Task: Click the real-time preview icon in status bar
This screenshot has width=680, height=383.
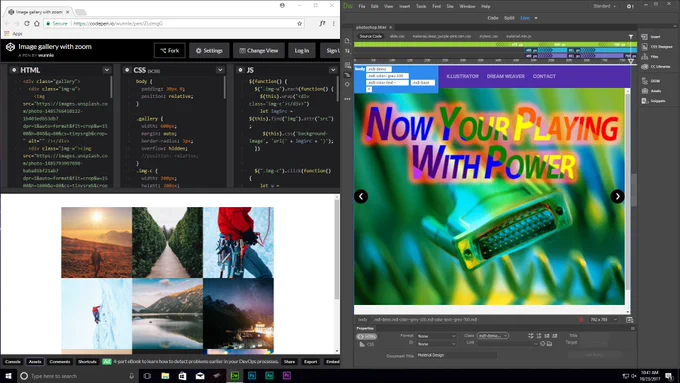Action: click(630, 320)
